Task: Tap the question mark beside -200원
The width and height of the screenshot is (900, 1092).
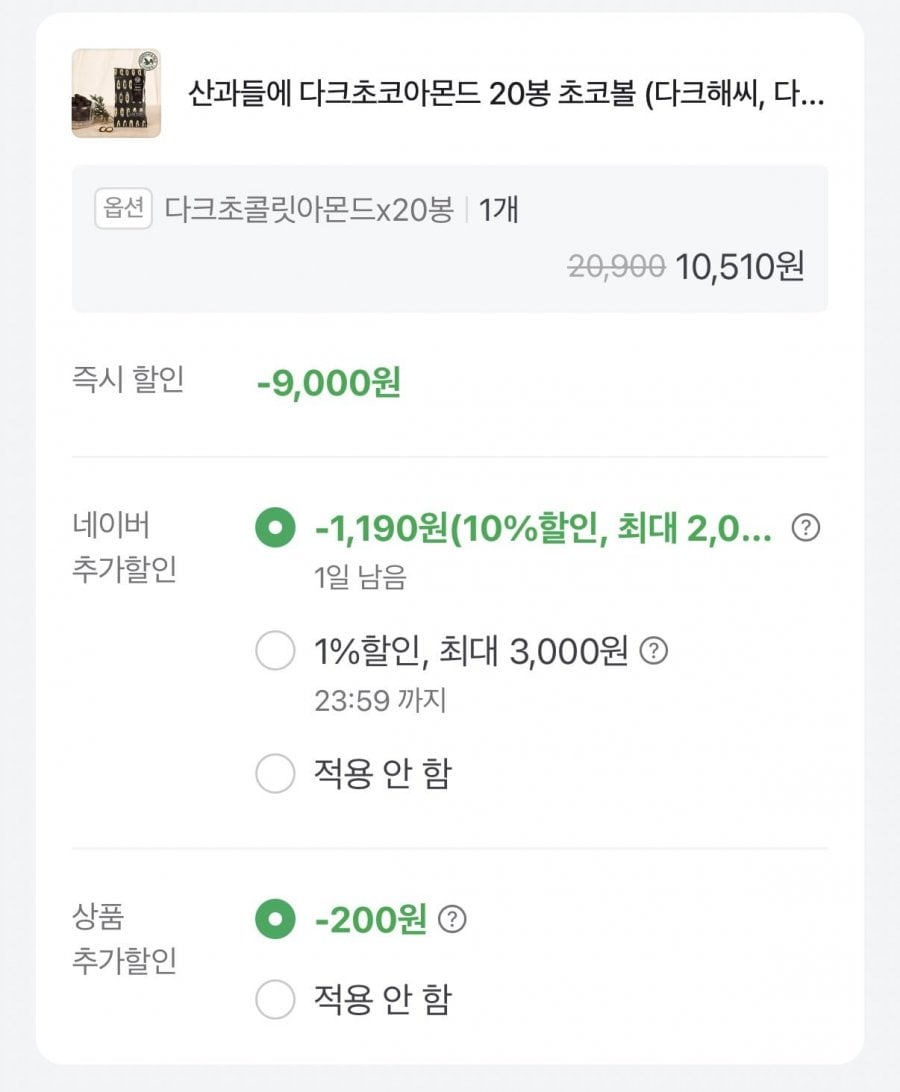Action: [453, 919]
